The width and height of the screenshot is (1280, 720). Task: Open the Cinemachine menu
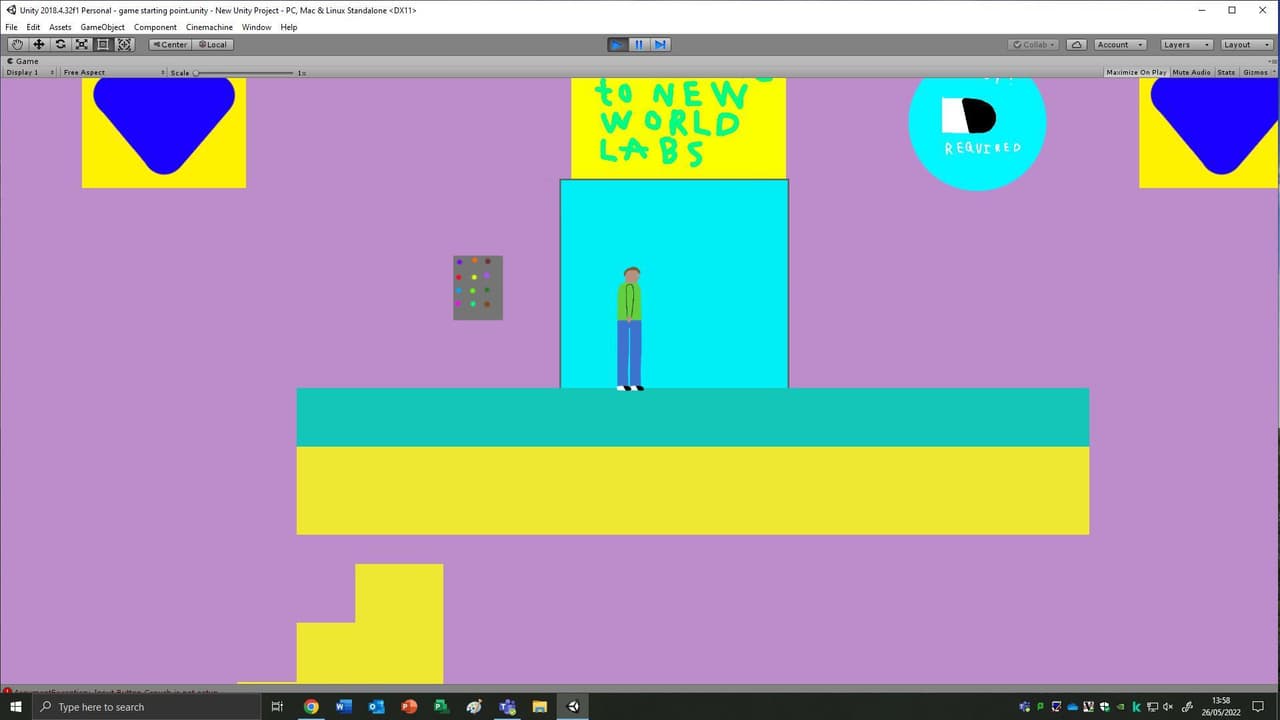209,27
